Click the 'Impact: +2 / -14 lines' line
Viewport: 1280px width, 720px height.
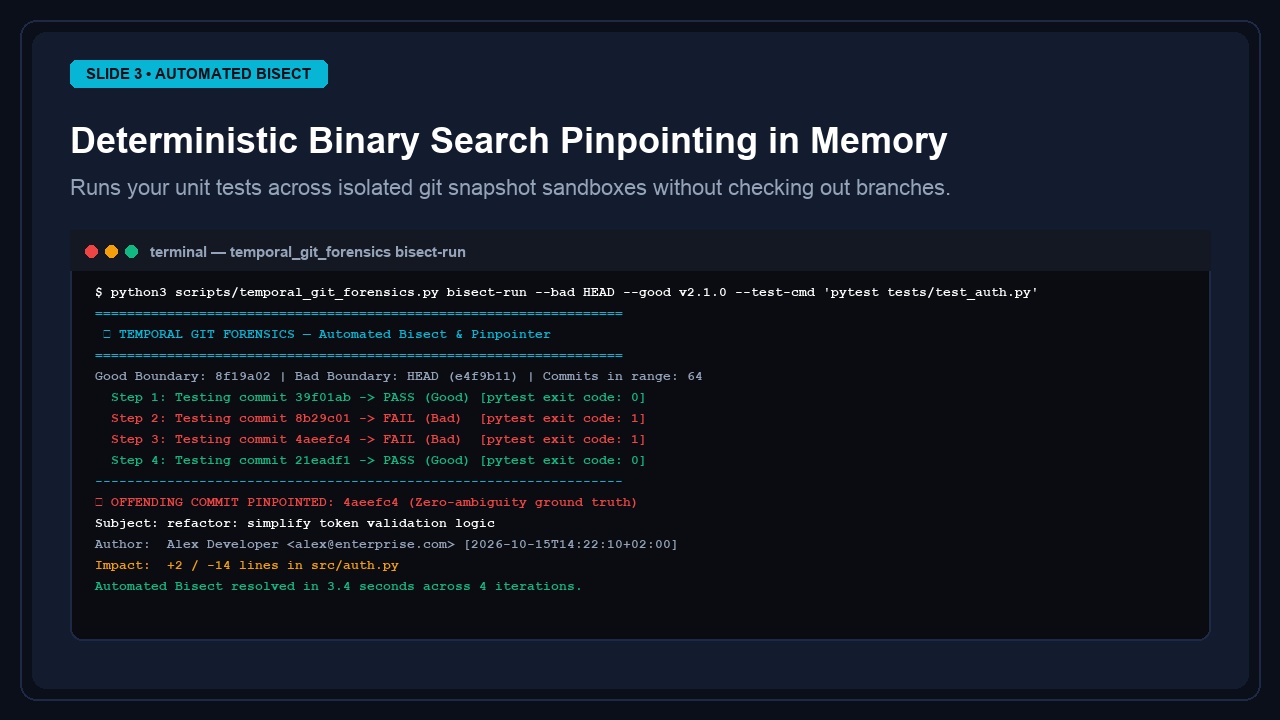coord(247,566)
